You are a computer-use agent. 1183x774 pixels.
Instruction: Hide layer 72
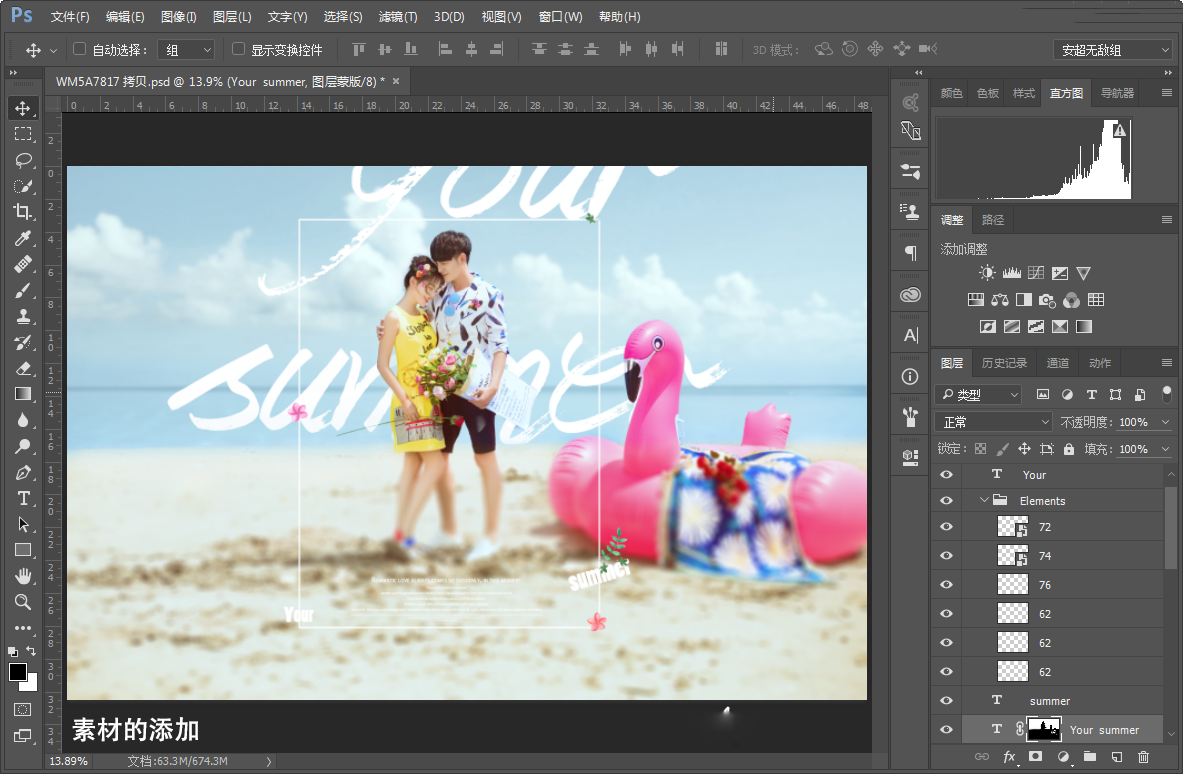coord(946,527)
